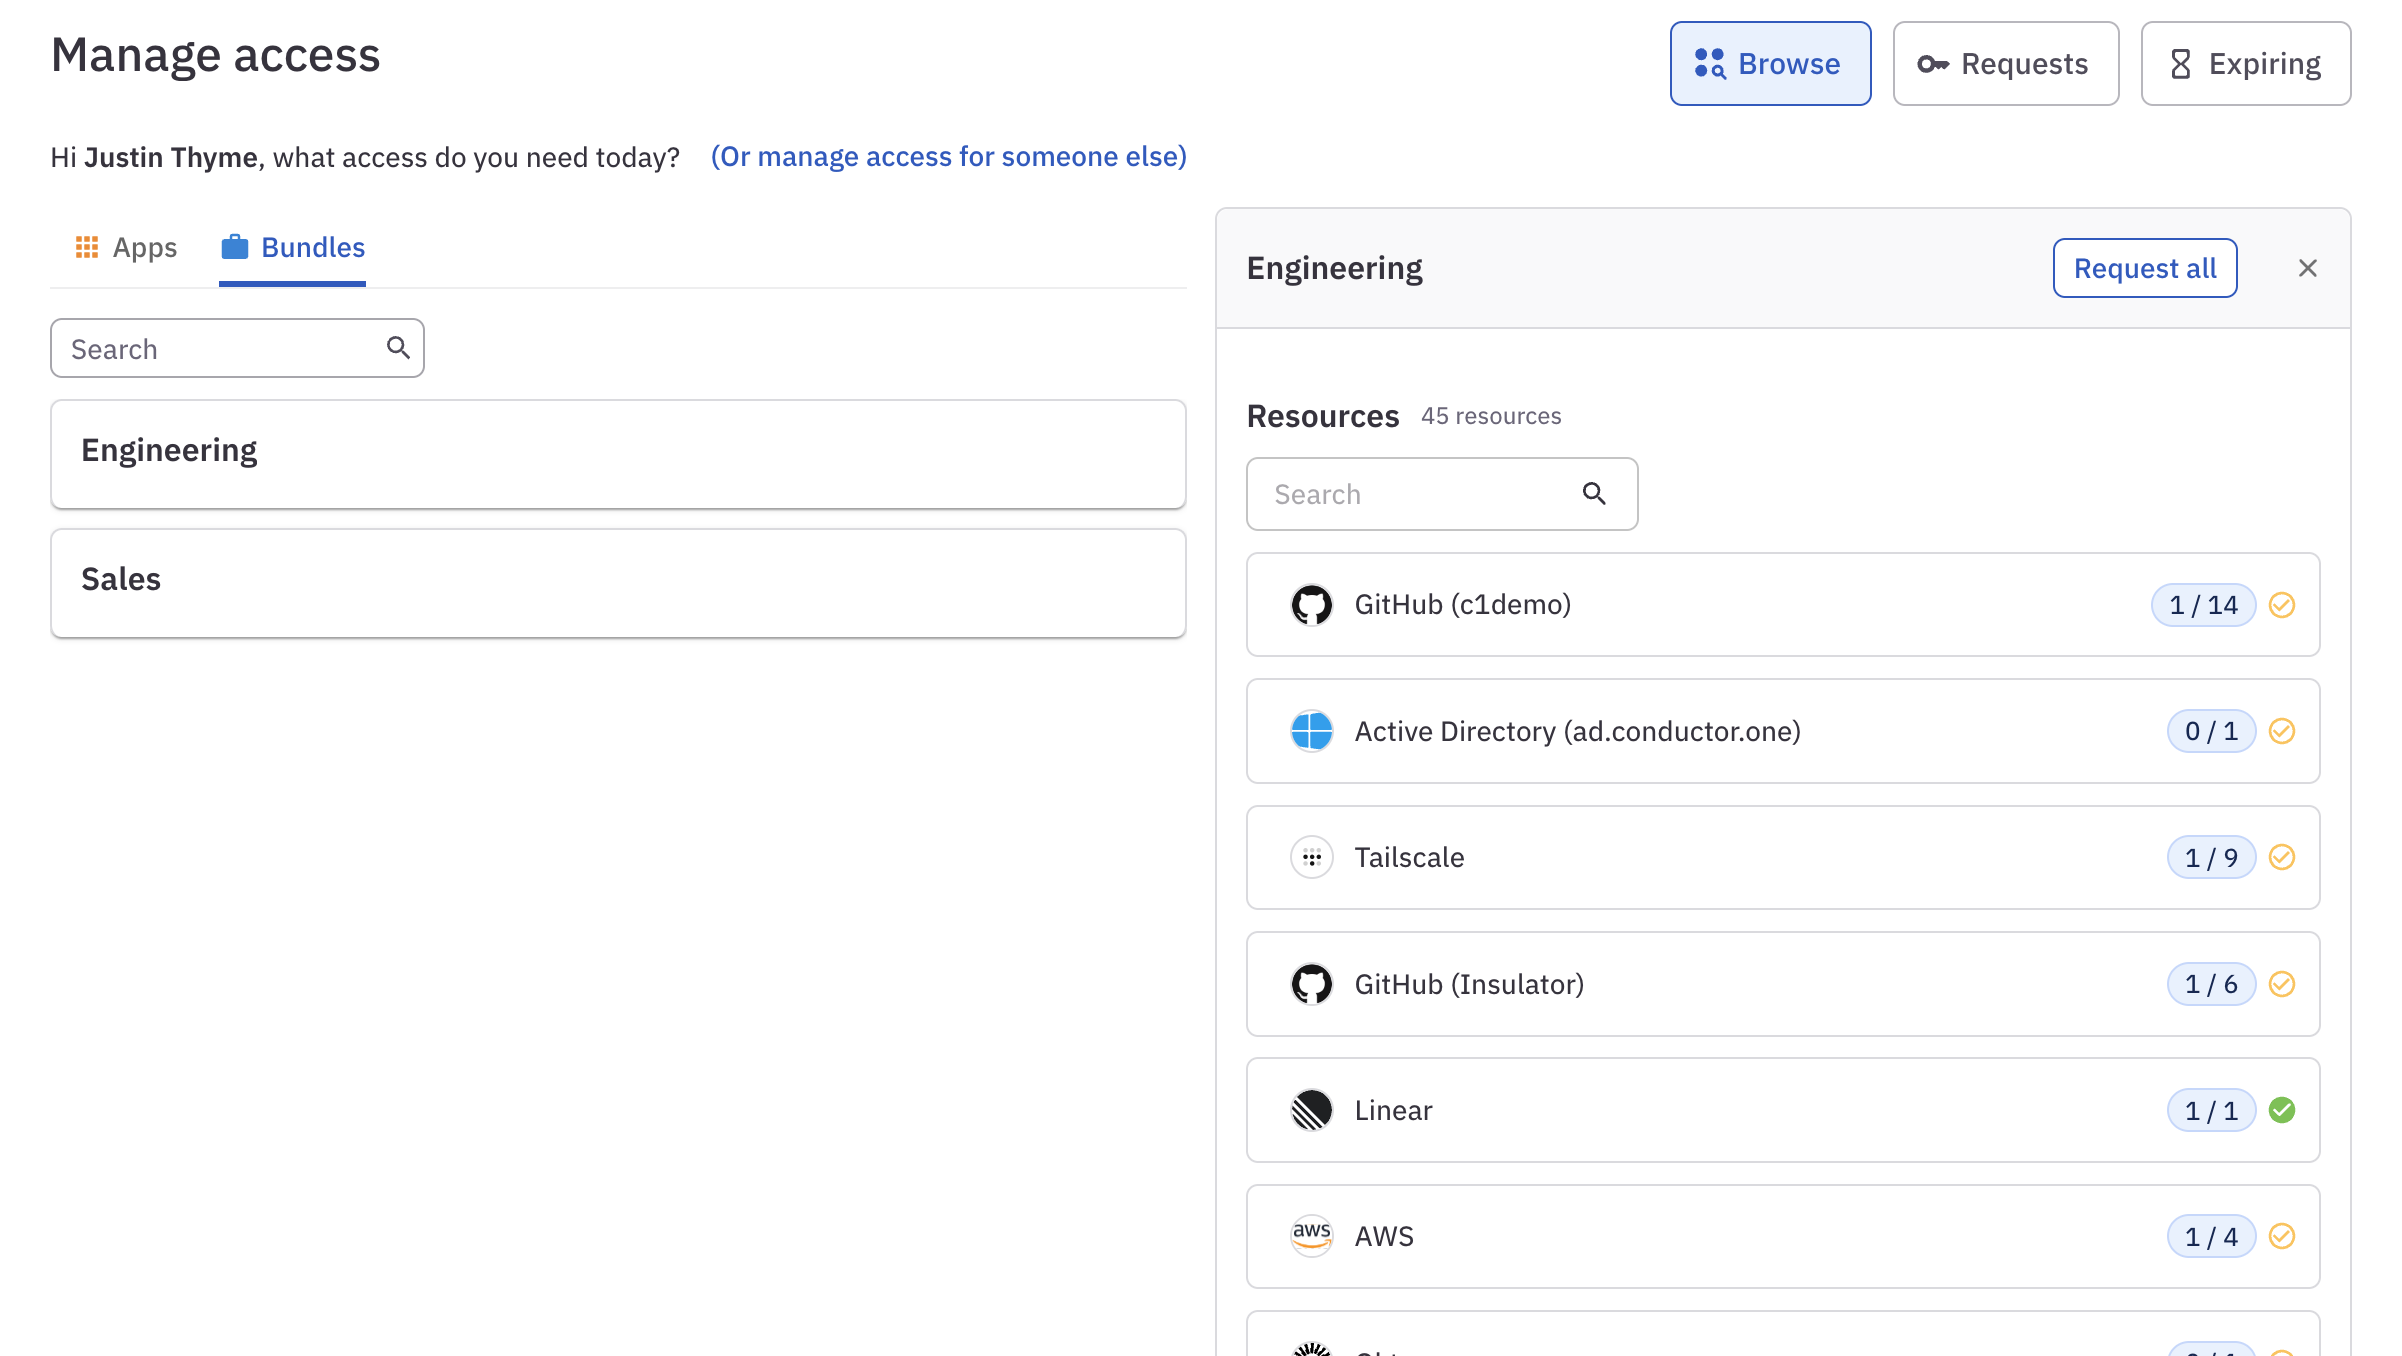Open Active Directory (ad.conductor.one) row
The width and height of the screenshot is (2402, 1356).
[x=1783, y=731]
